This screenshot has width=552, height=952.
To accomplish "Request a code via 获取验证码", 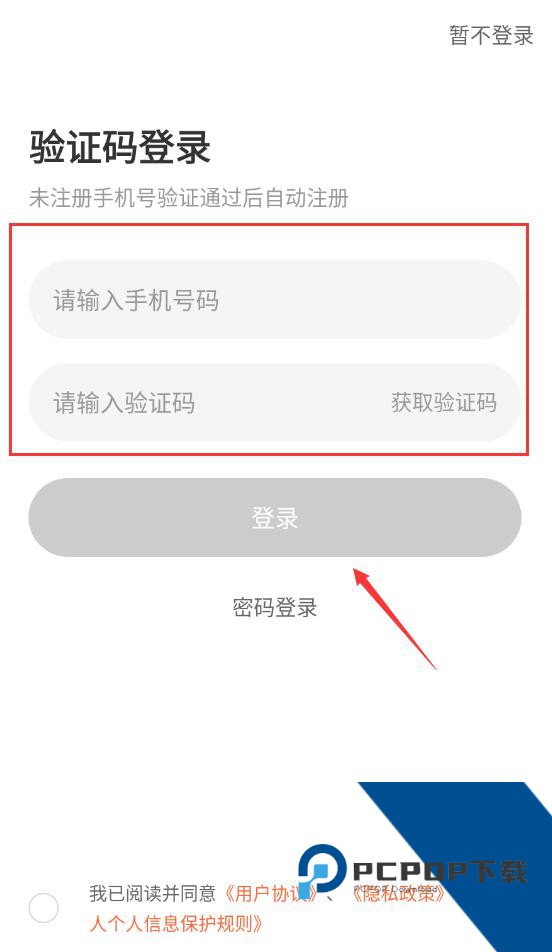I will pos(444,403).
